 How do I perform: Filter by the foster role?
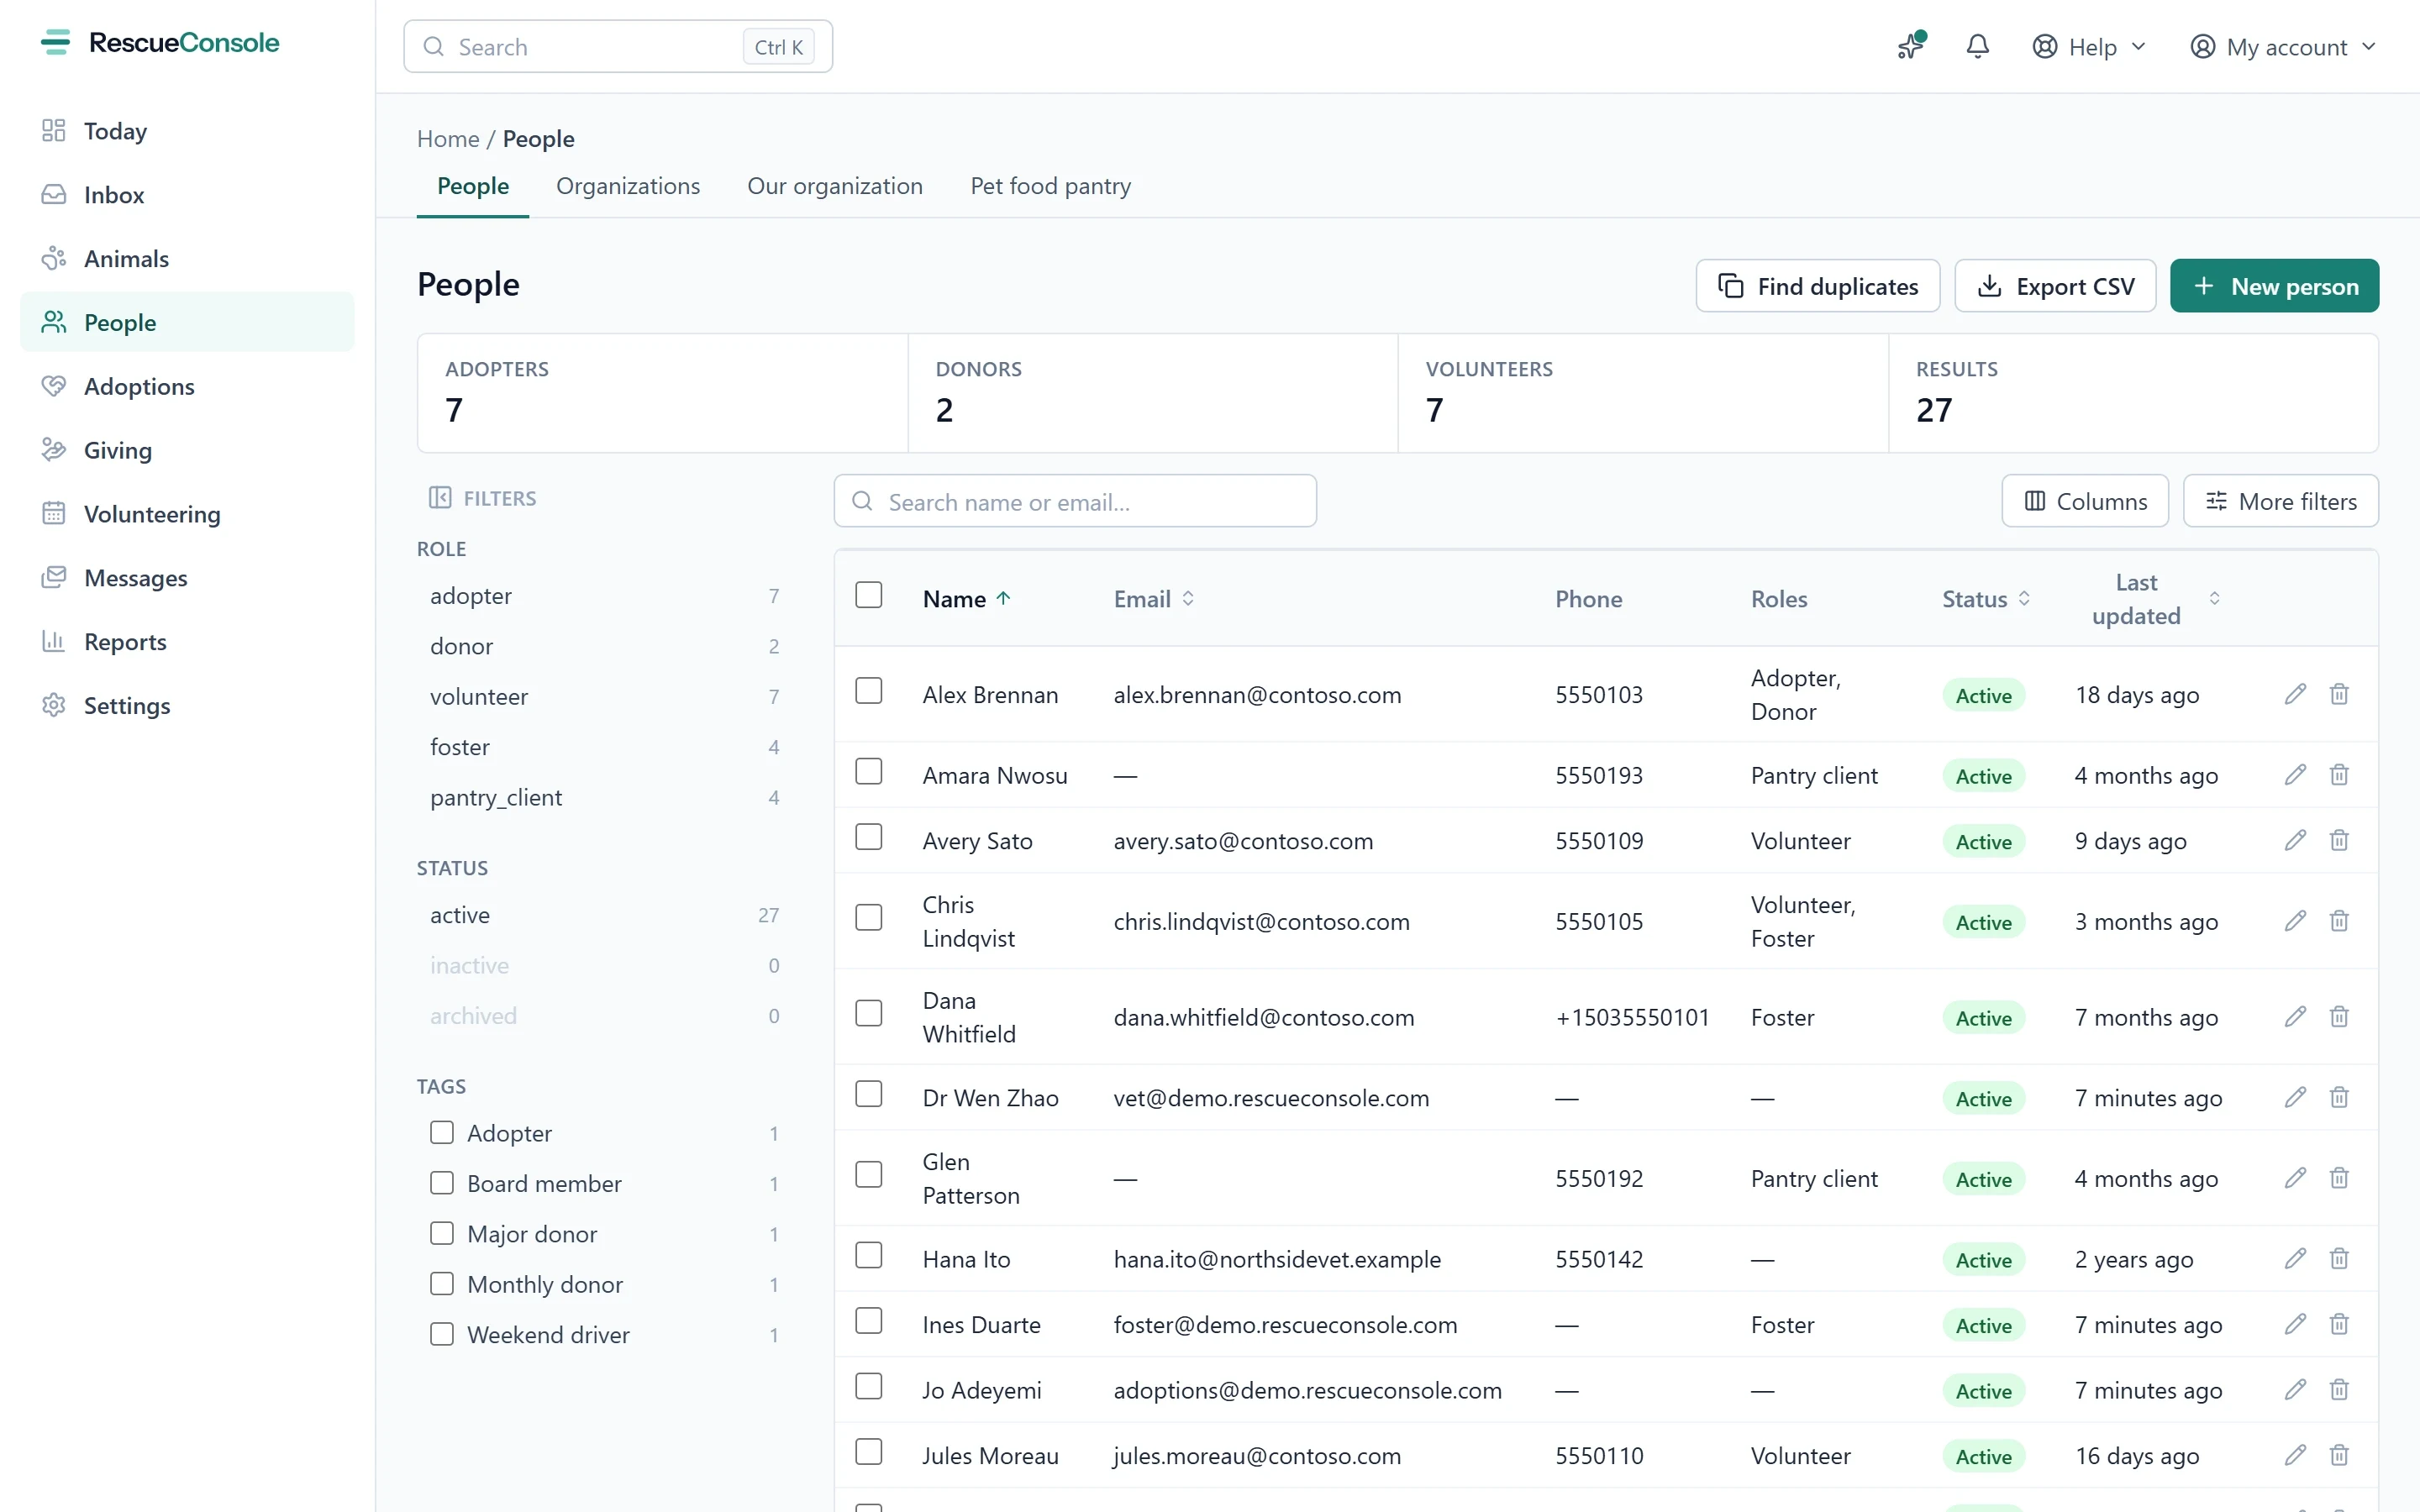(x=605, y=747)
